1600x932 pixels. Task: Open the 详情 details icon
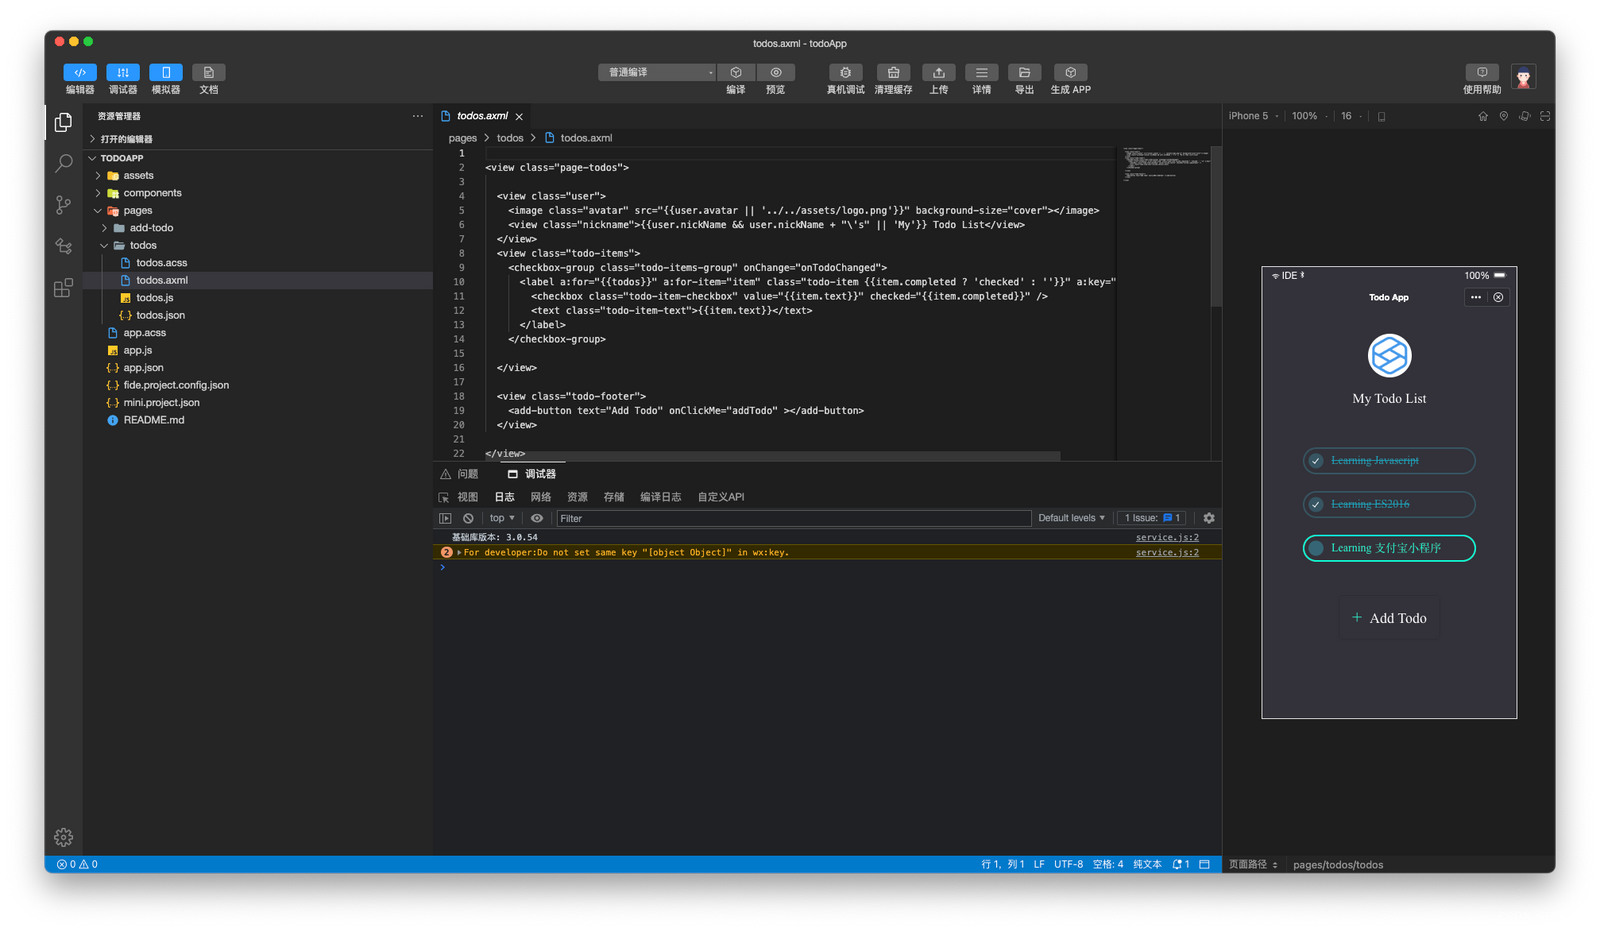click(981, 72)
